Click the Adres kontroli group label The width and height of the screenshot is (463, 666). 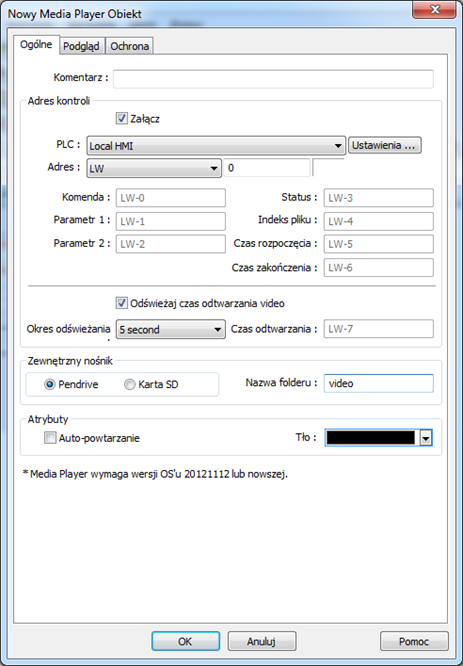pos(59,101)
